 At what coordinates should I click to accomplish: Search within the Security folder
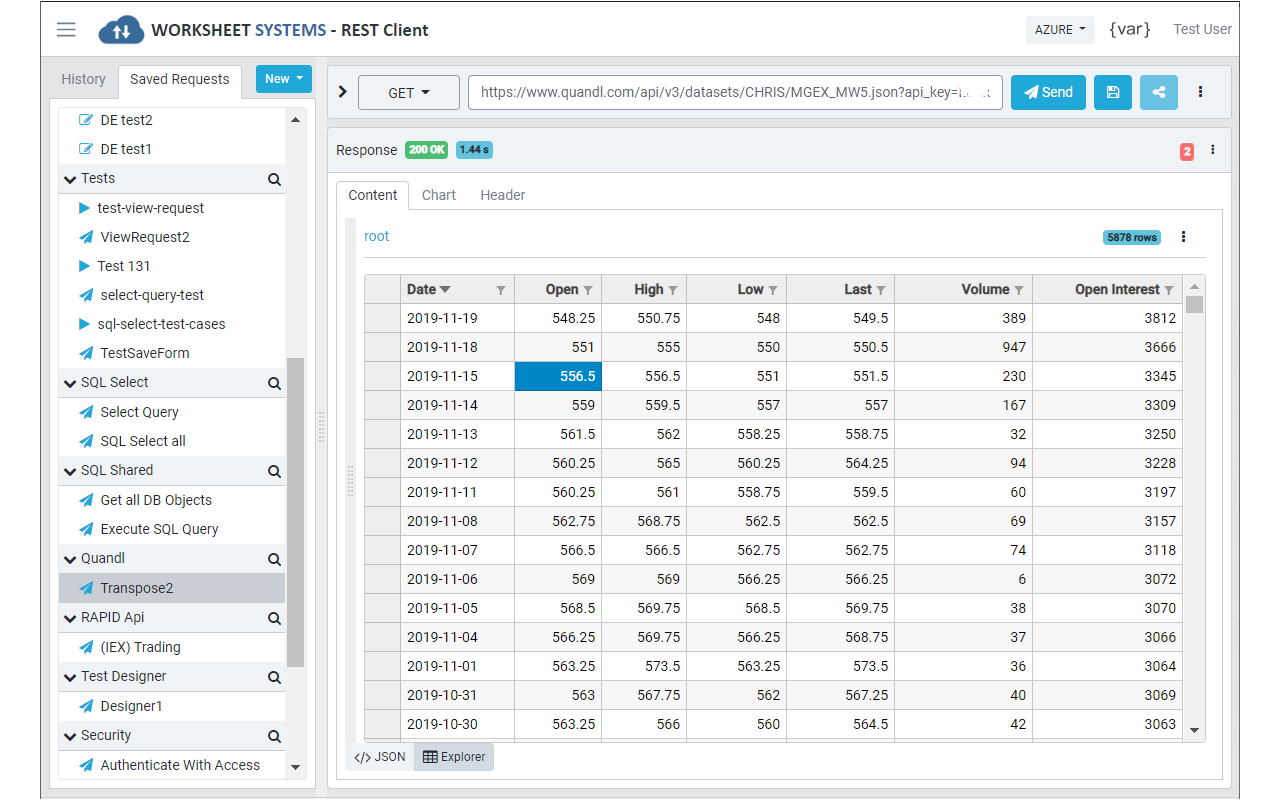coord(274,737)
